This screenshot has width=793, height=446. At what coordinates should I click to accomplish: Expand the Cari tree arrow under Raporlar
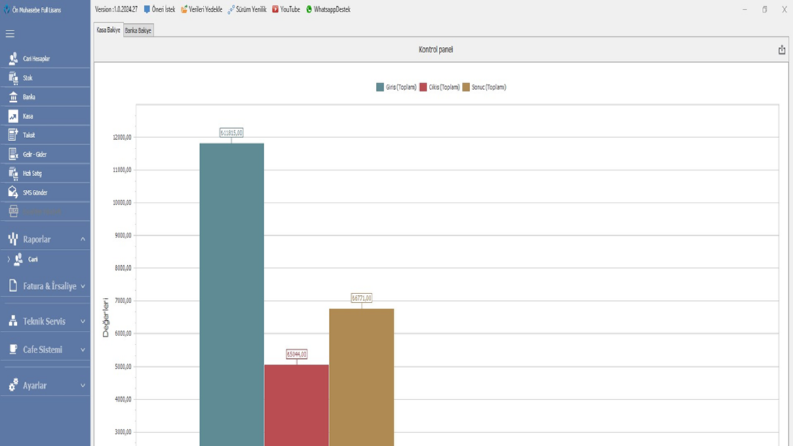click(9, 259)
